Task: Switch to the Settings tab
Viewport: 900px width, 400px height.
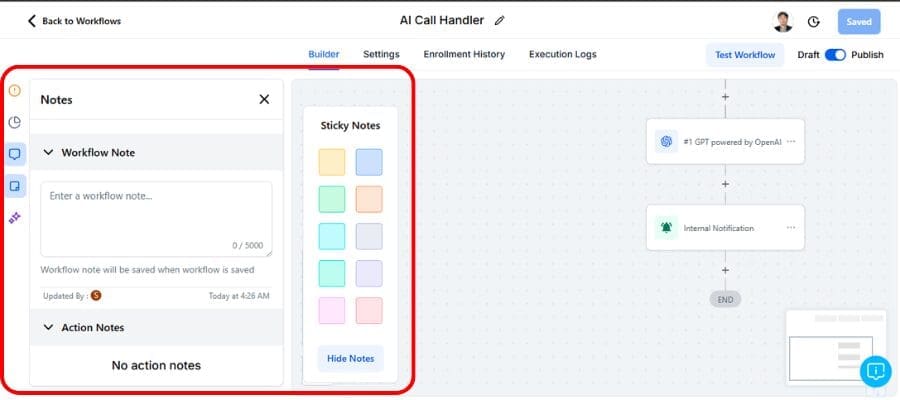Action: (381, 54)
